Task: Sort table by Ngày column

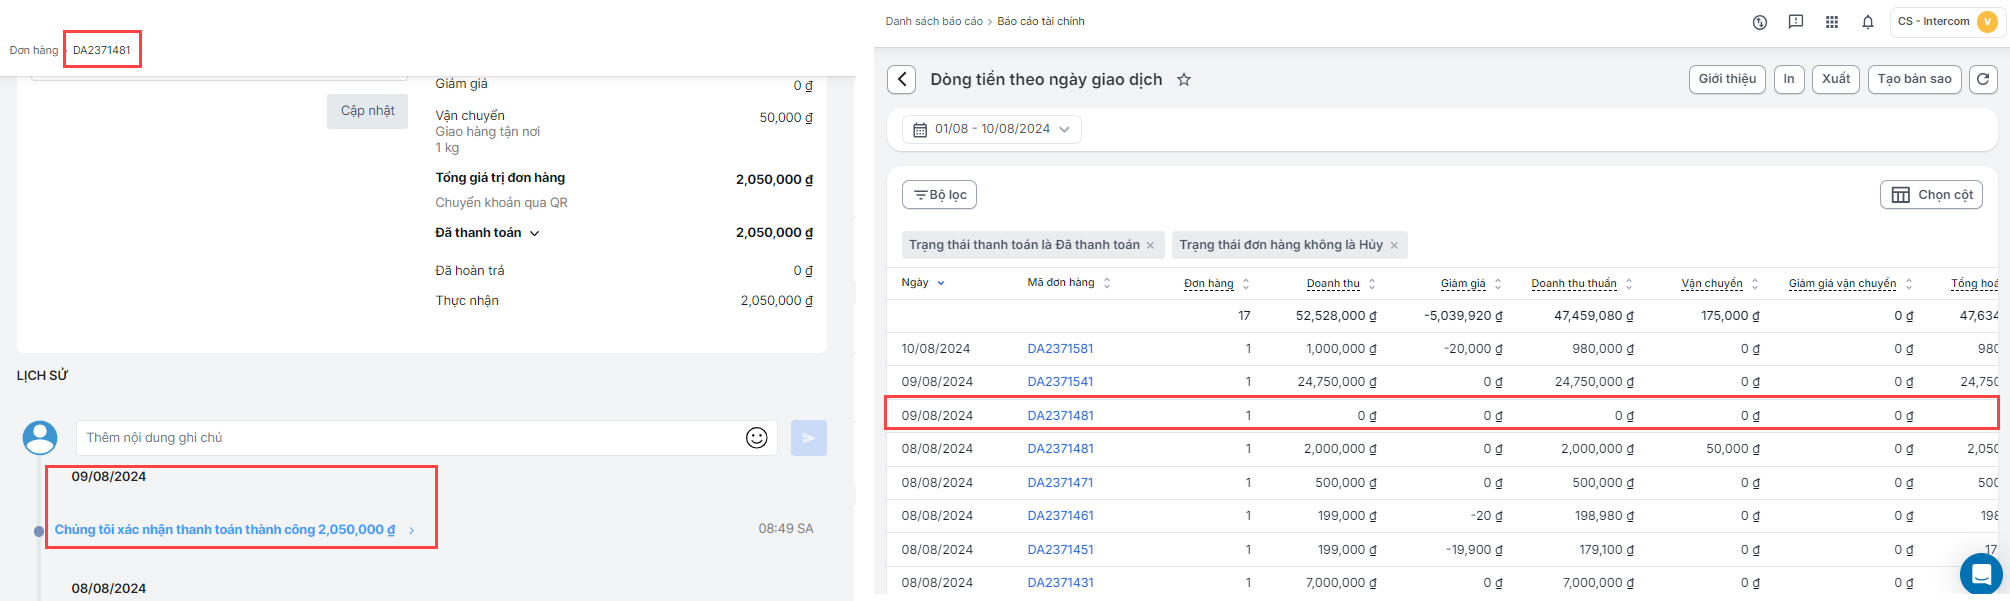Action: (x=940, y=283)
